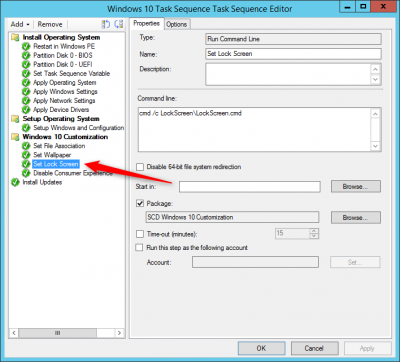Click the Description box scroll up arrow

pos(376,69)
